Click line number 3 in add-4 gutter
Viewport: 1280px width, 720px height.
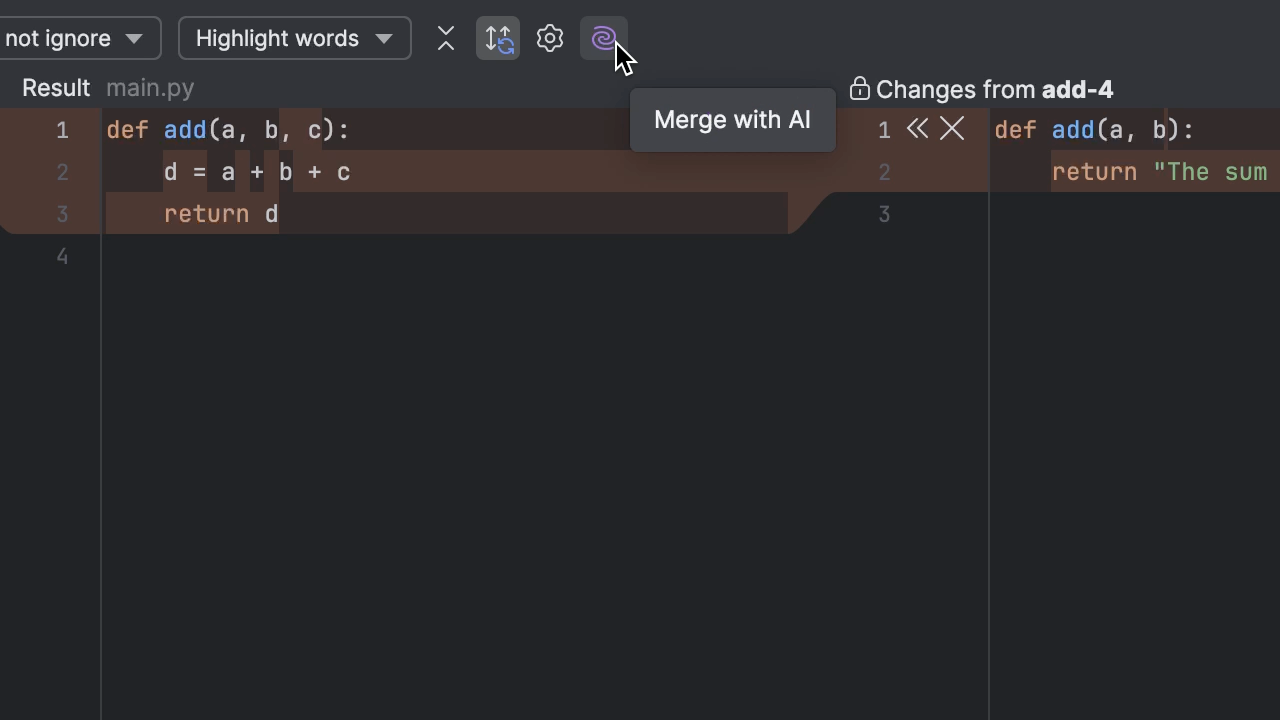[x=884, y=214]
